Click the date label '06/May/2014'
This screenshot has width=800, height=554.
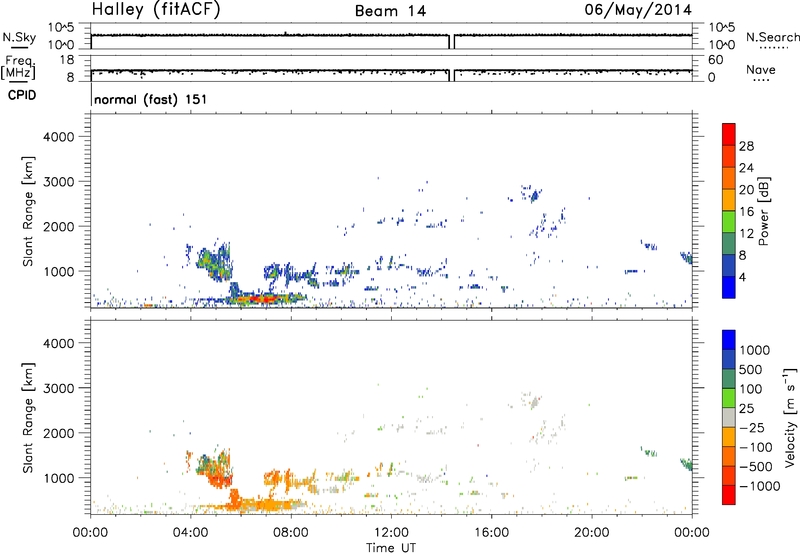point(638,10)
